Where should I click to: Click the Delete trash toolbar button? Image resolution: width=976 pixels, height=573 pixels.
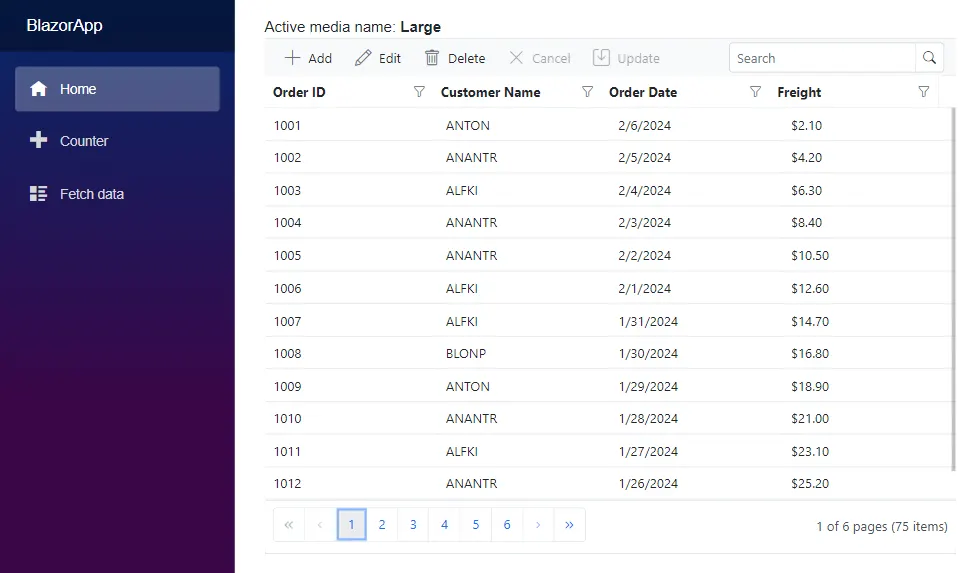[x=455, y=58]
